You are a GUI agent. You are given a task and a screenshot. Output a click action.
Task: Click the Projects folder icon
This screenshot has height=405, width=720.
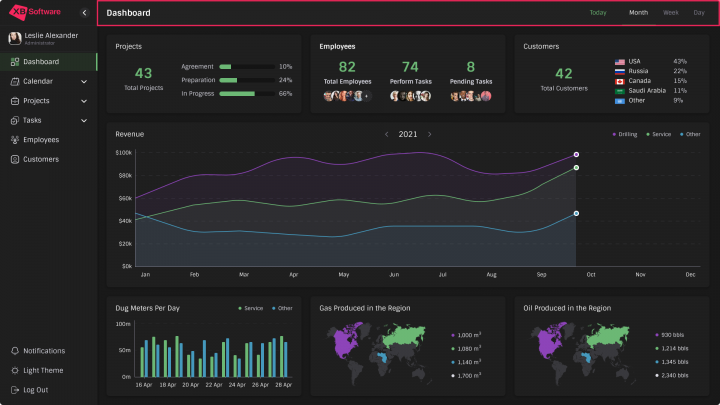tap(15, 101)
